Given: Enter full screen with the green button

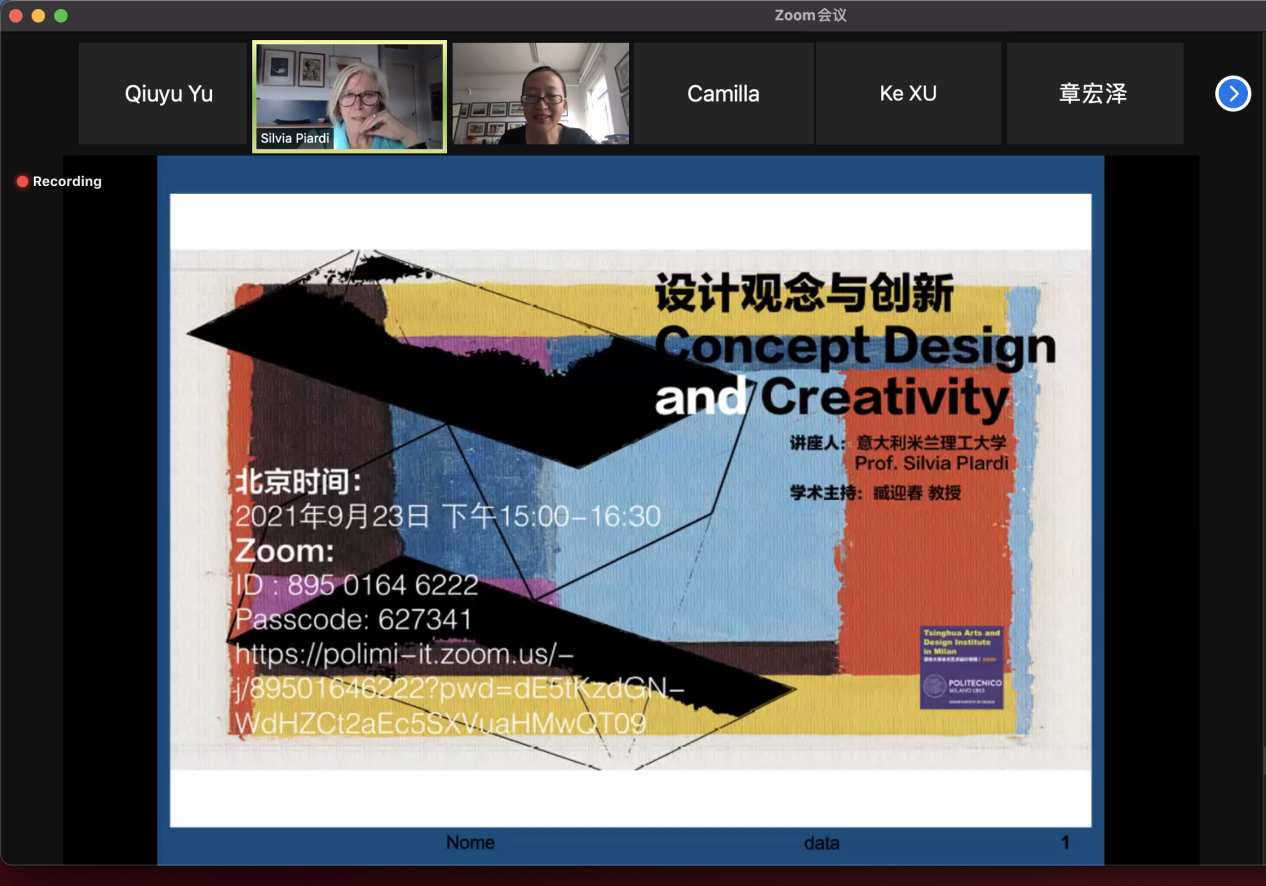Looking at the screenshot, I should click(61, 16).
